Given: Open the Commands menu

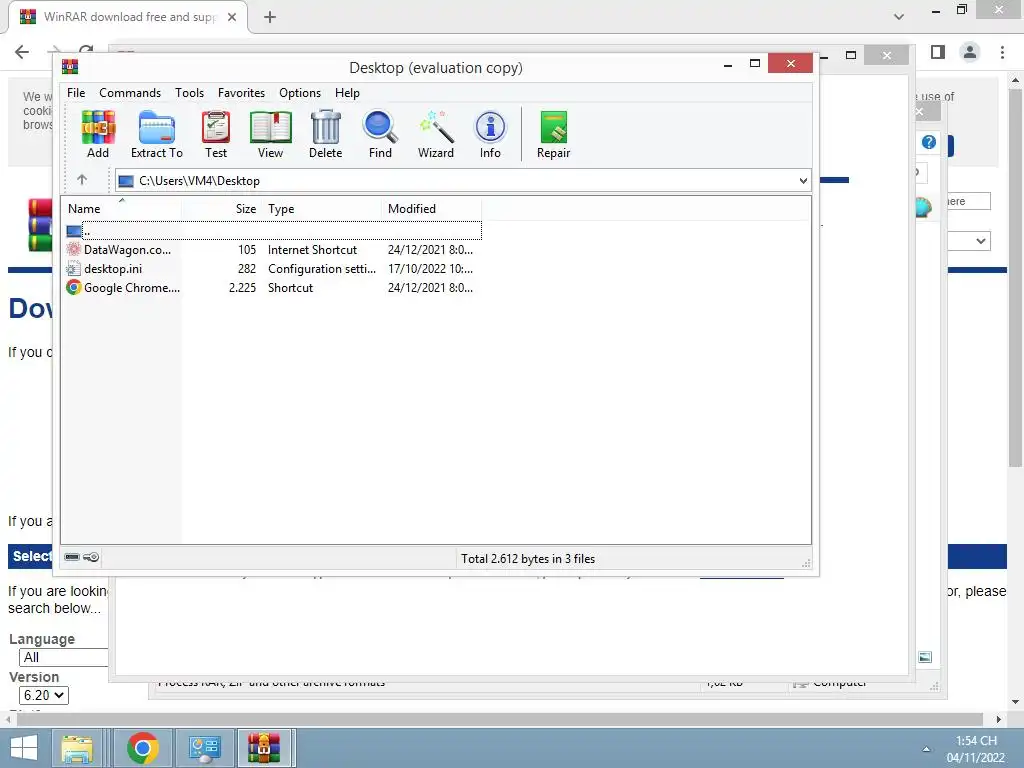Looking at the screenshot, I should point(130,93).
